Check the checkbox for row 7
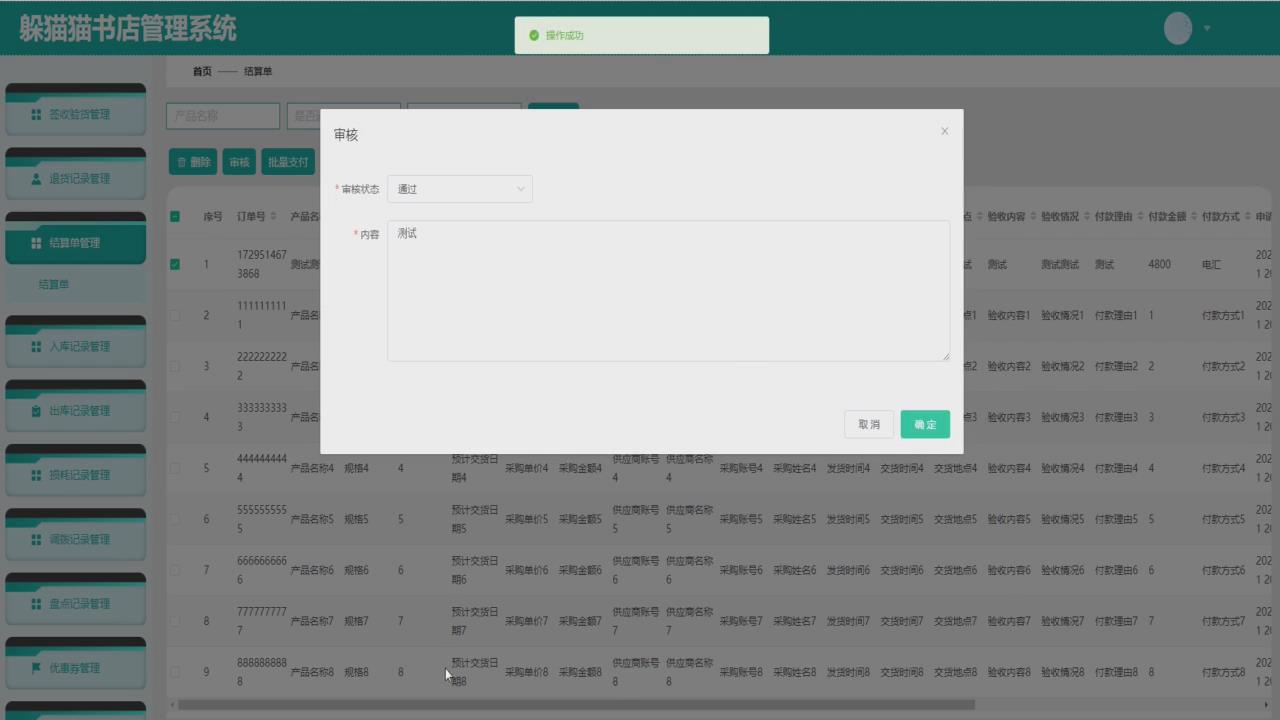 coord(175,570)
